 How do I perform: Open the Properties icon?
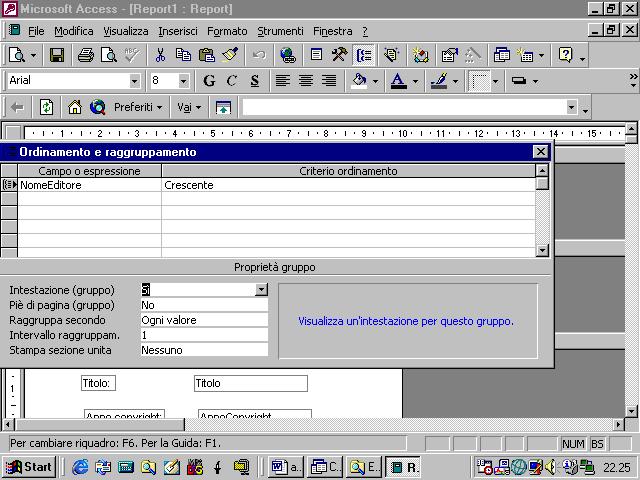[449, 55]
